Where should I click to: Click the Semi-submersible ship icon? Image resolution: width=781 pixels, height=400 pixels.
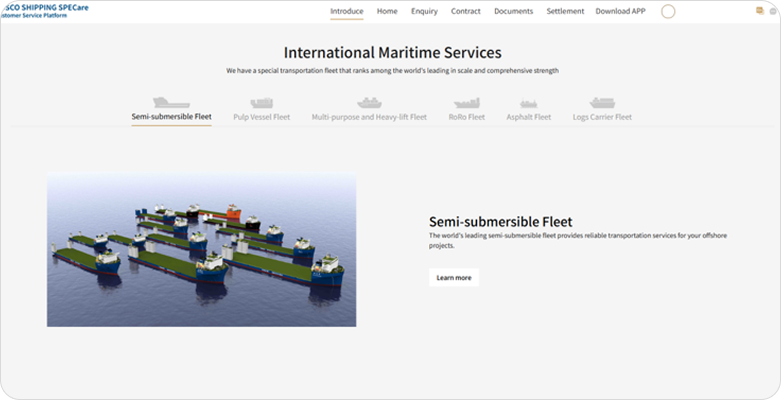tap(171, 103)
